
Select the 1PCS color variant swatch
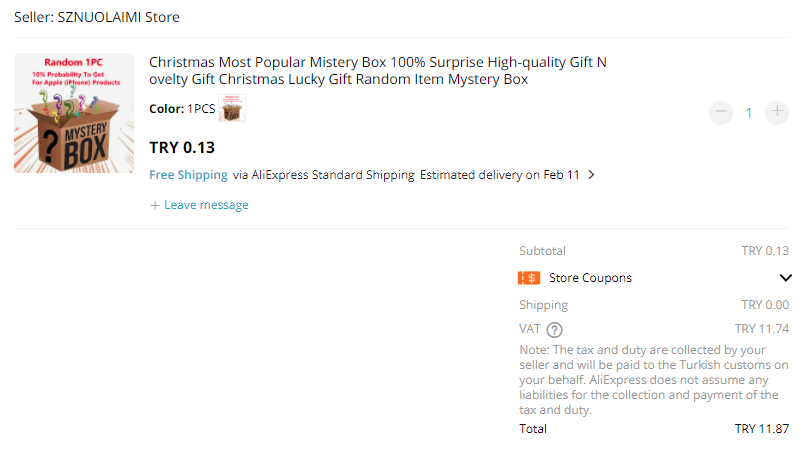click(x=232, y=109)
